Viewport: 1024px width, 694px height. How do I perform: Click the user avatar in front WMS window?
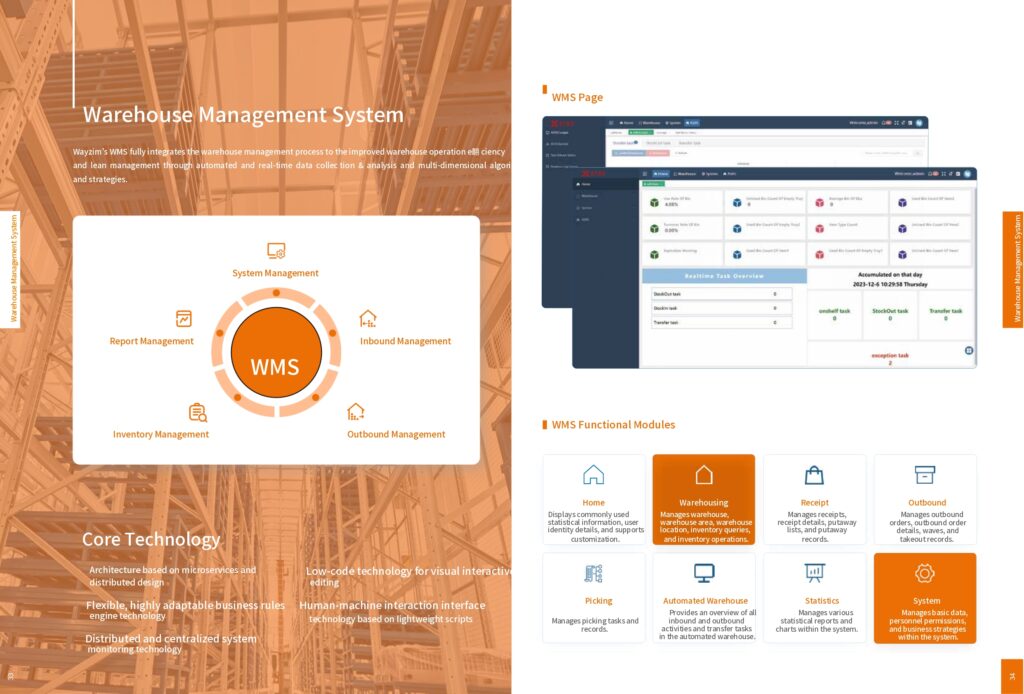(x=968, y=174)
